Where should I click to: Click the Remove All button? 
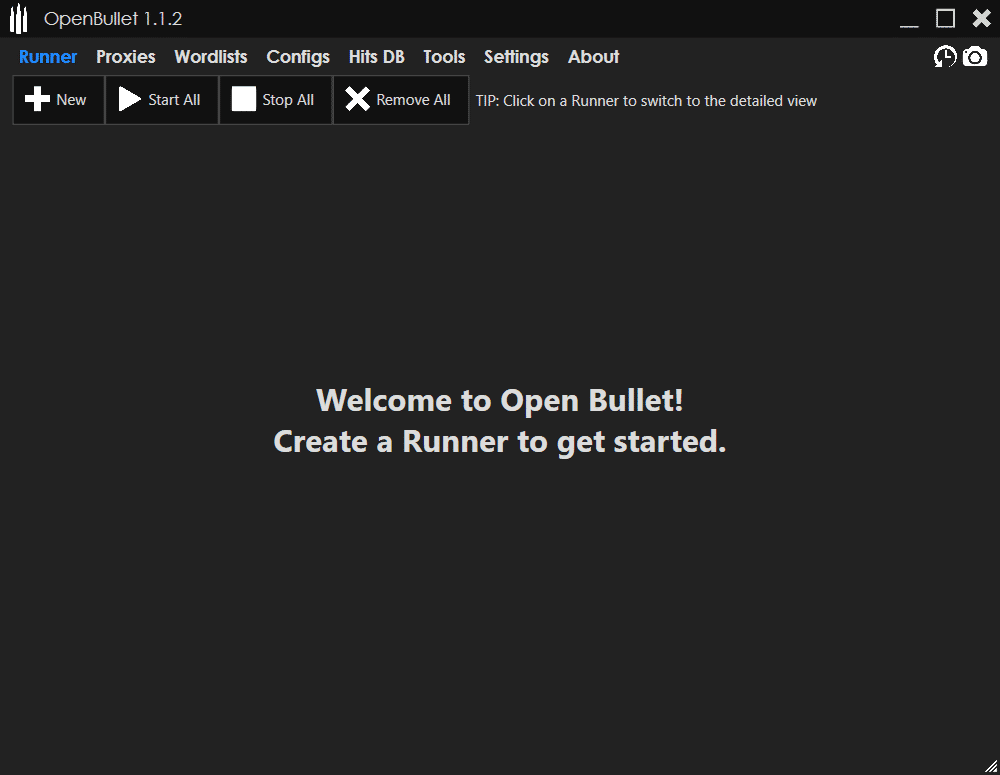(401, 100)
